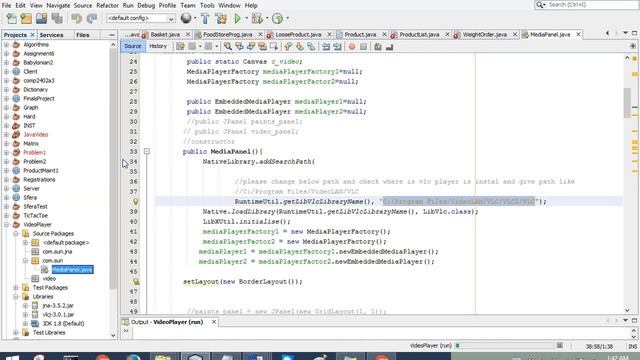Collapse the VideoPlayer project node

6,224
